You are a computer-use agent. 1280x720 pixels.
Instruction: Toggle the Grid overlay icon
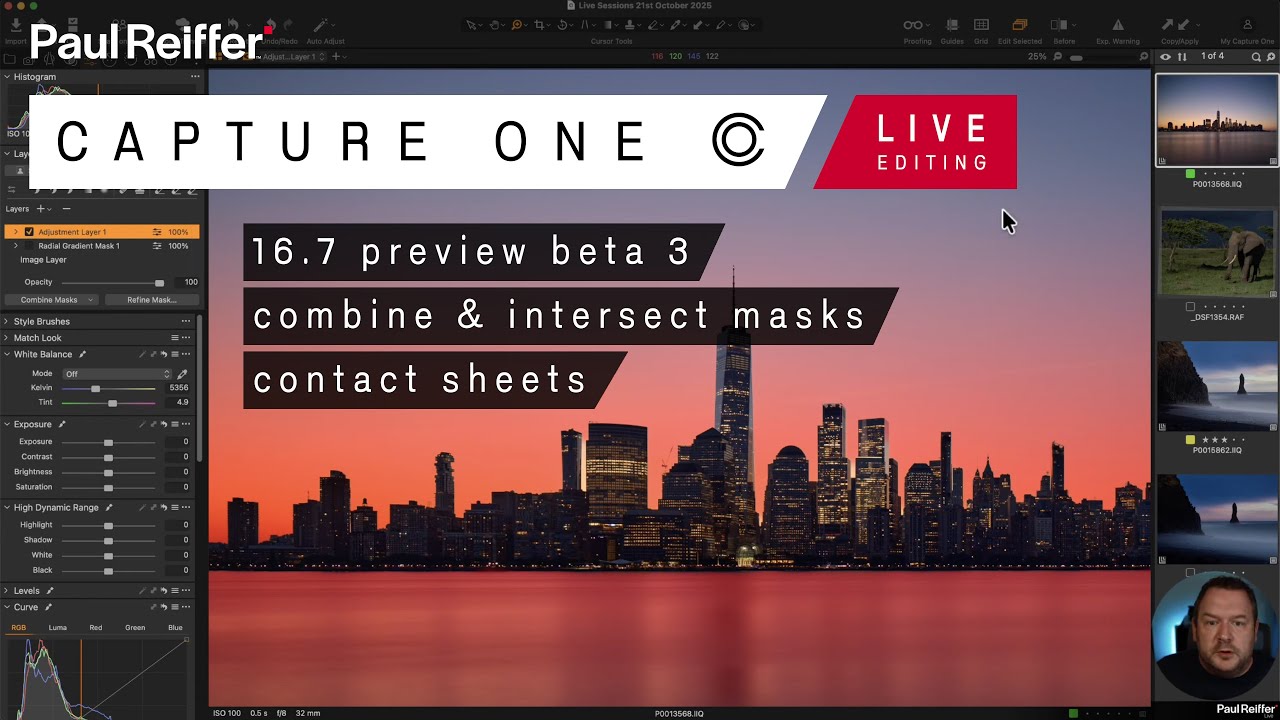[981, 25]
